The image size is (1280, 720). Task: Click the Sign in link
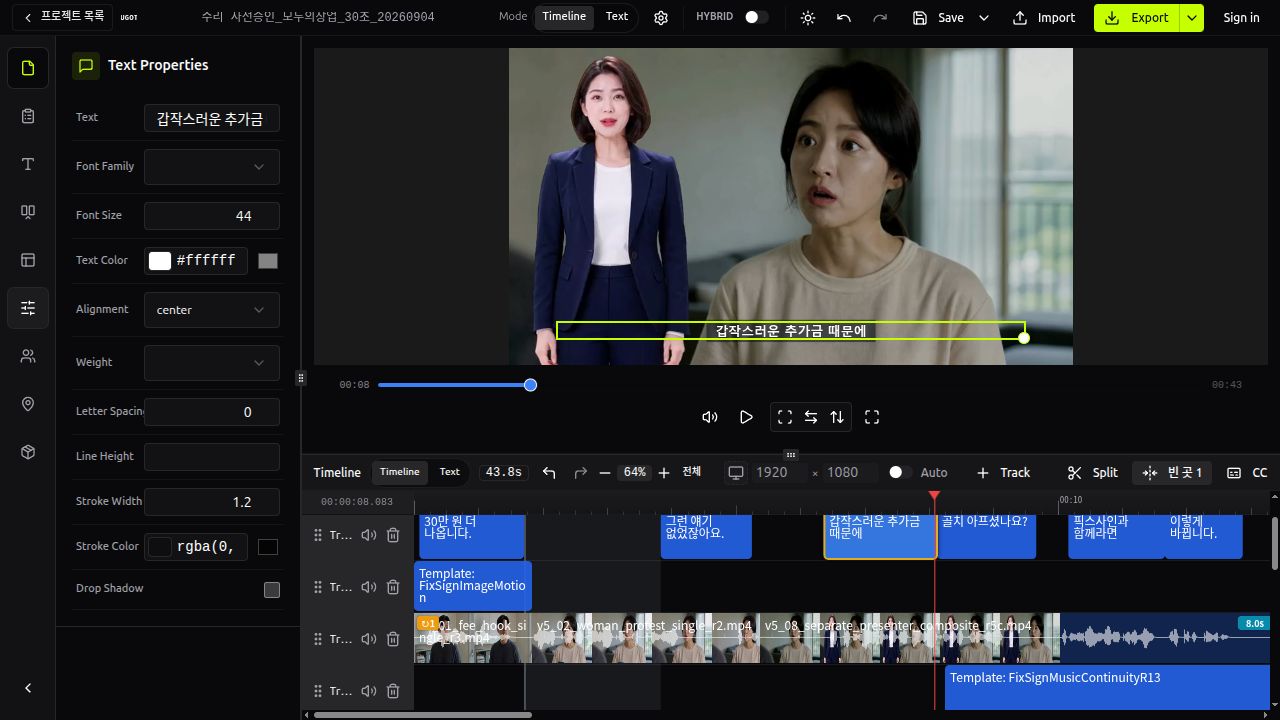pos(1241,17)
